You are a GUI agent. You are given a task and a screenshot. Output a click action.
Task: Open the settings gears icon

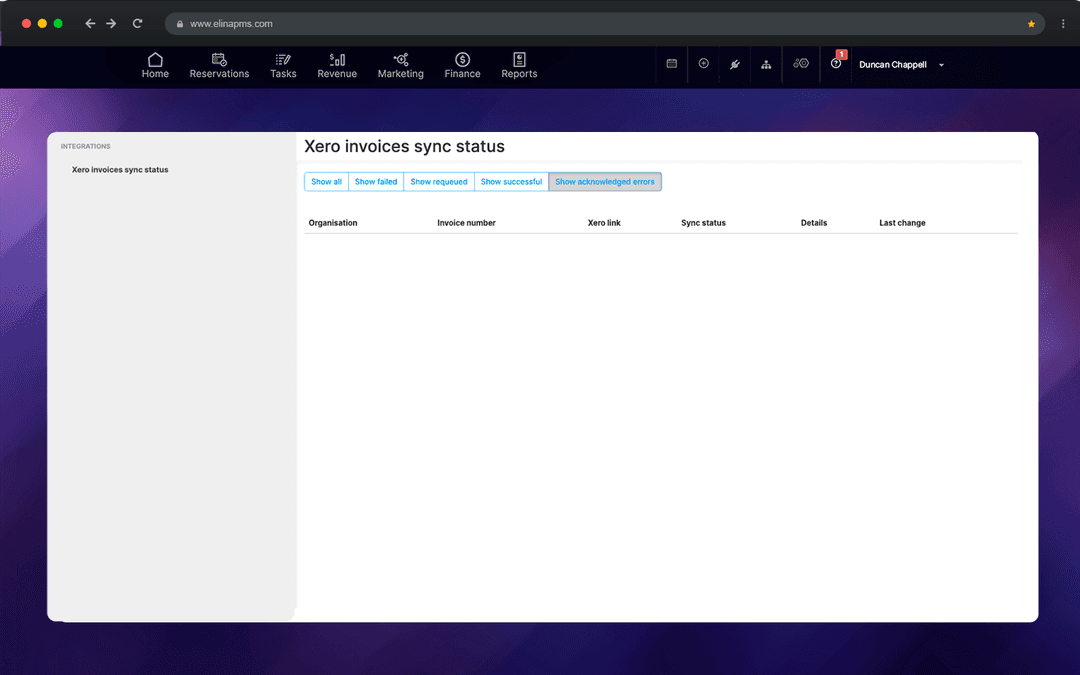(x=801, y=63)
